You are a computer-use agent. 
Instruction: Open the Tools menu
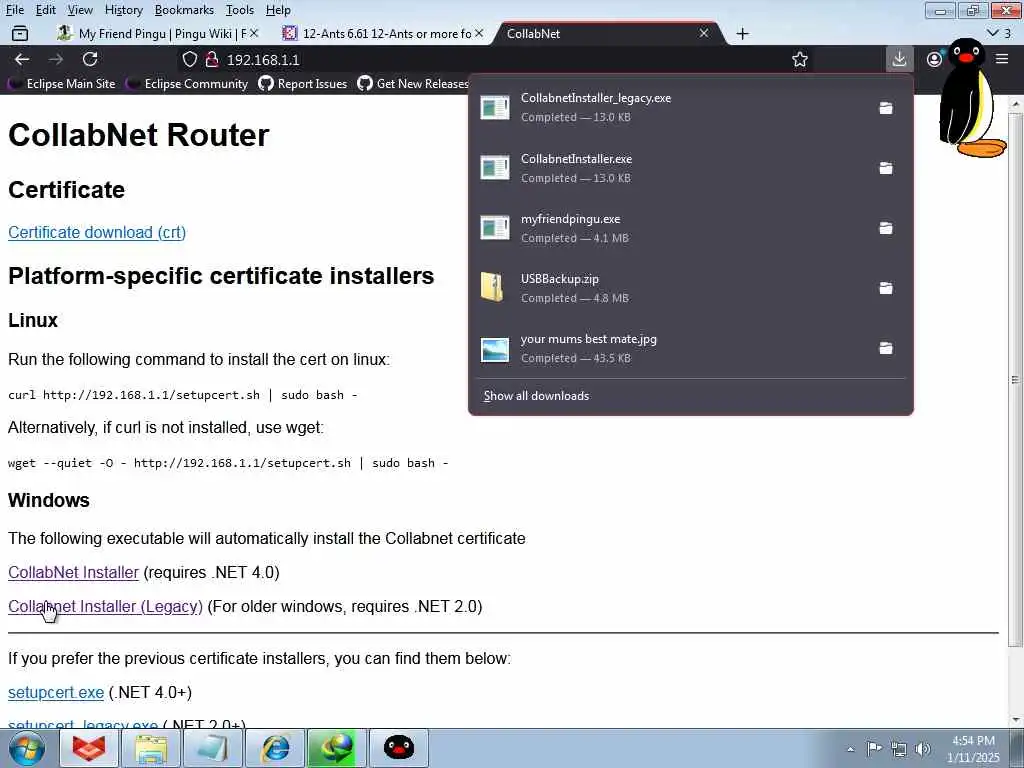(x=240, y=10)
